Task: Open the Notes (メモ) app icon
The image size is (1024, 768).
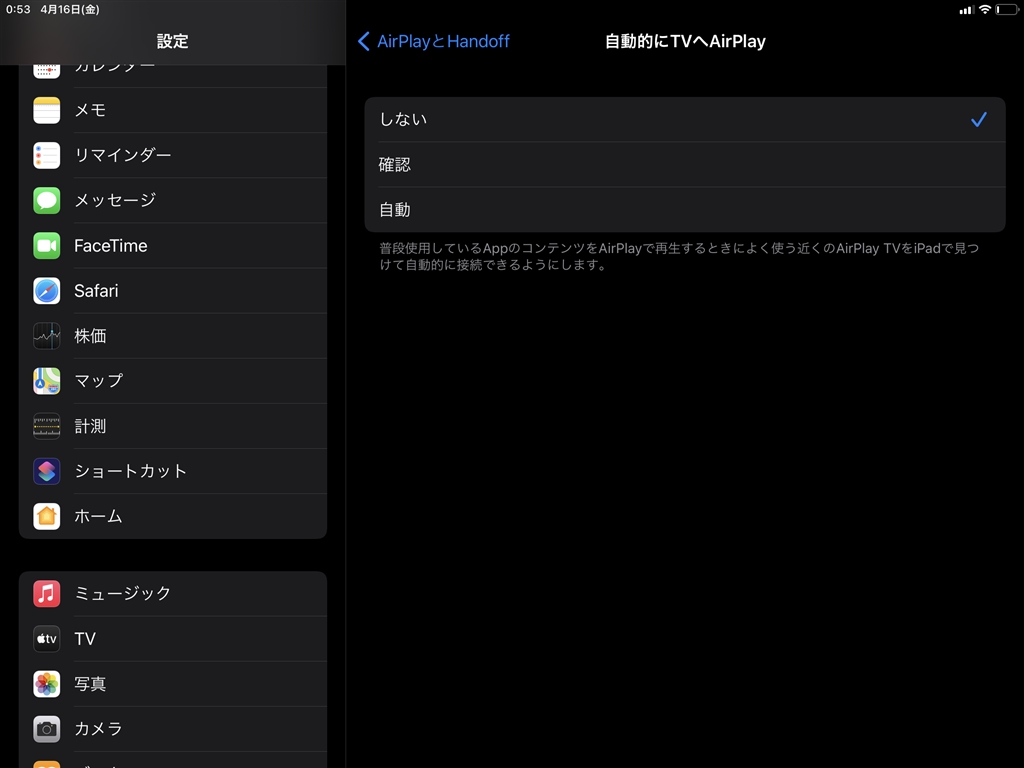Action: tap(46, 110)
